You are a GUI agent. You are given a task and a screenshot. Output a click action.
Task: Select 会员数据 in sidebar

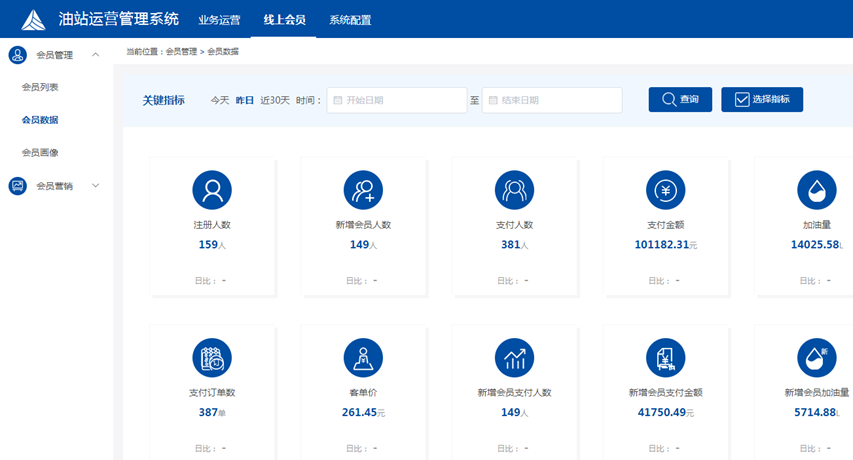[40, 120]
